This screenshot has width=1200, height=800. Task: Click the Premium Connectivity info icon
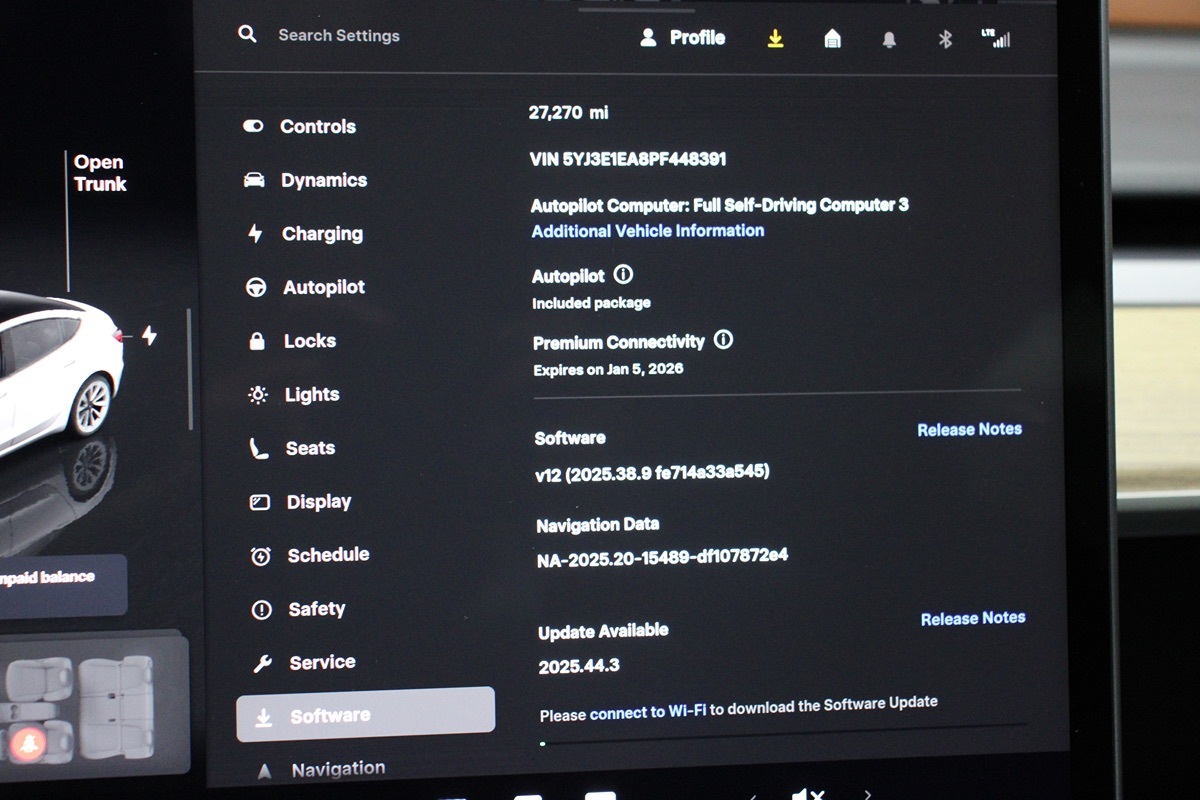coord(723,340)
